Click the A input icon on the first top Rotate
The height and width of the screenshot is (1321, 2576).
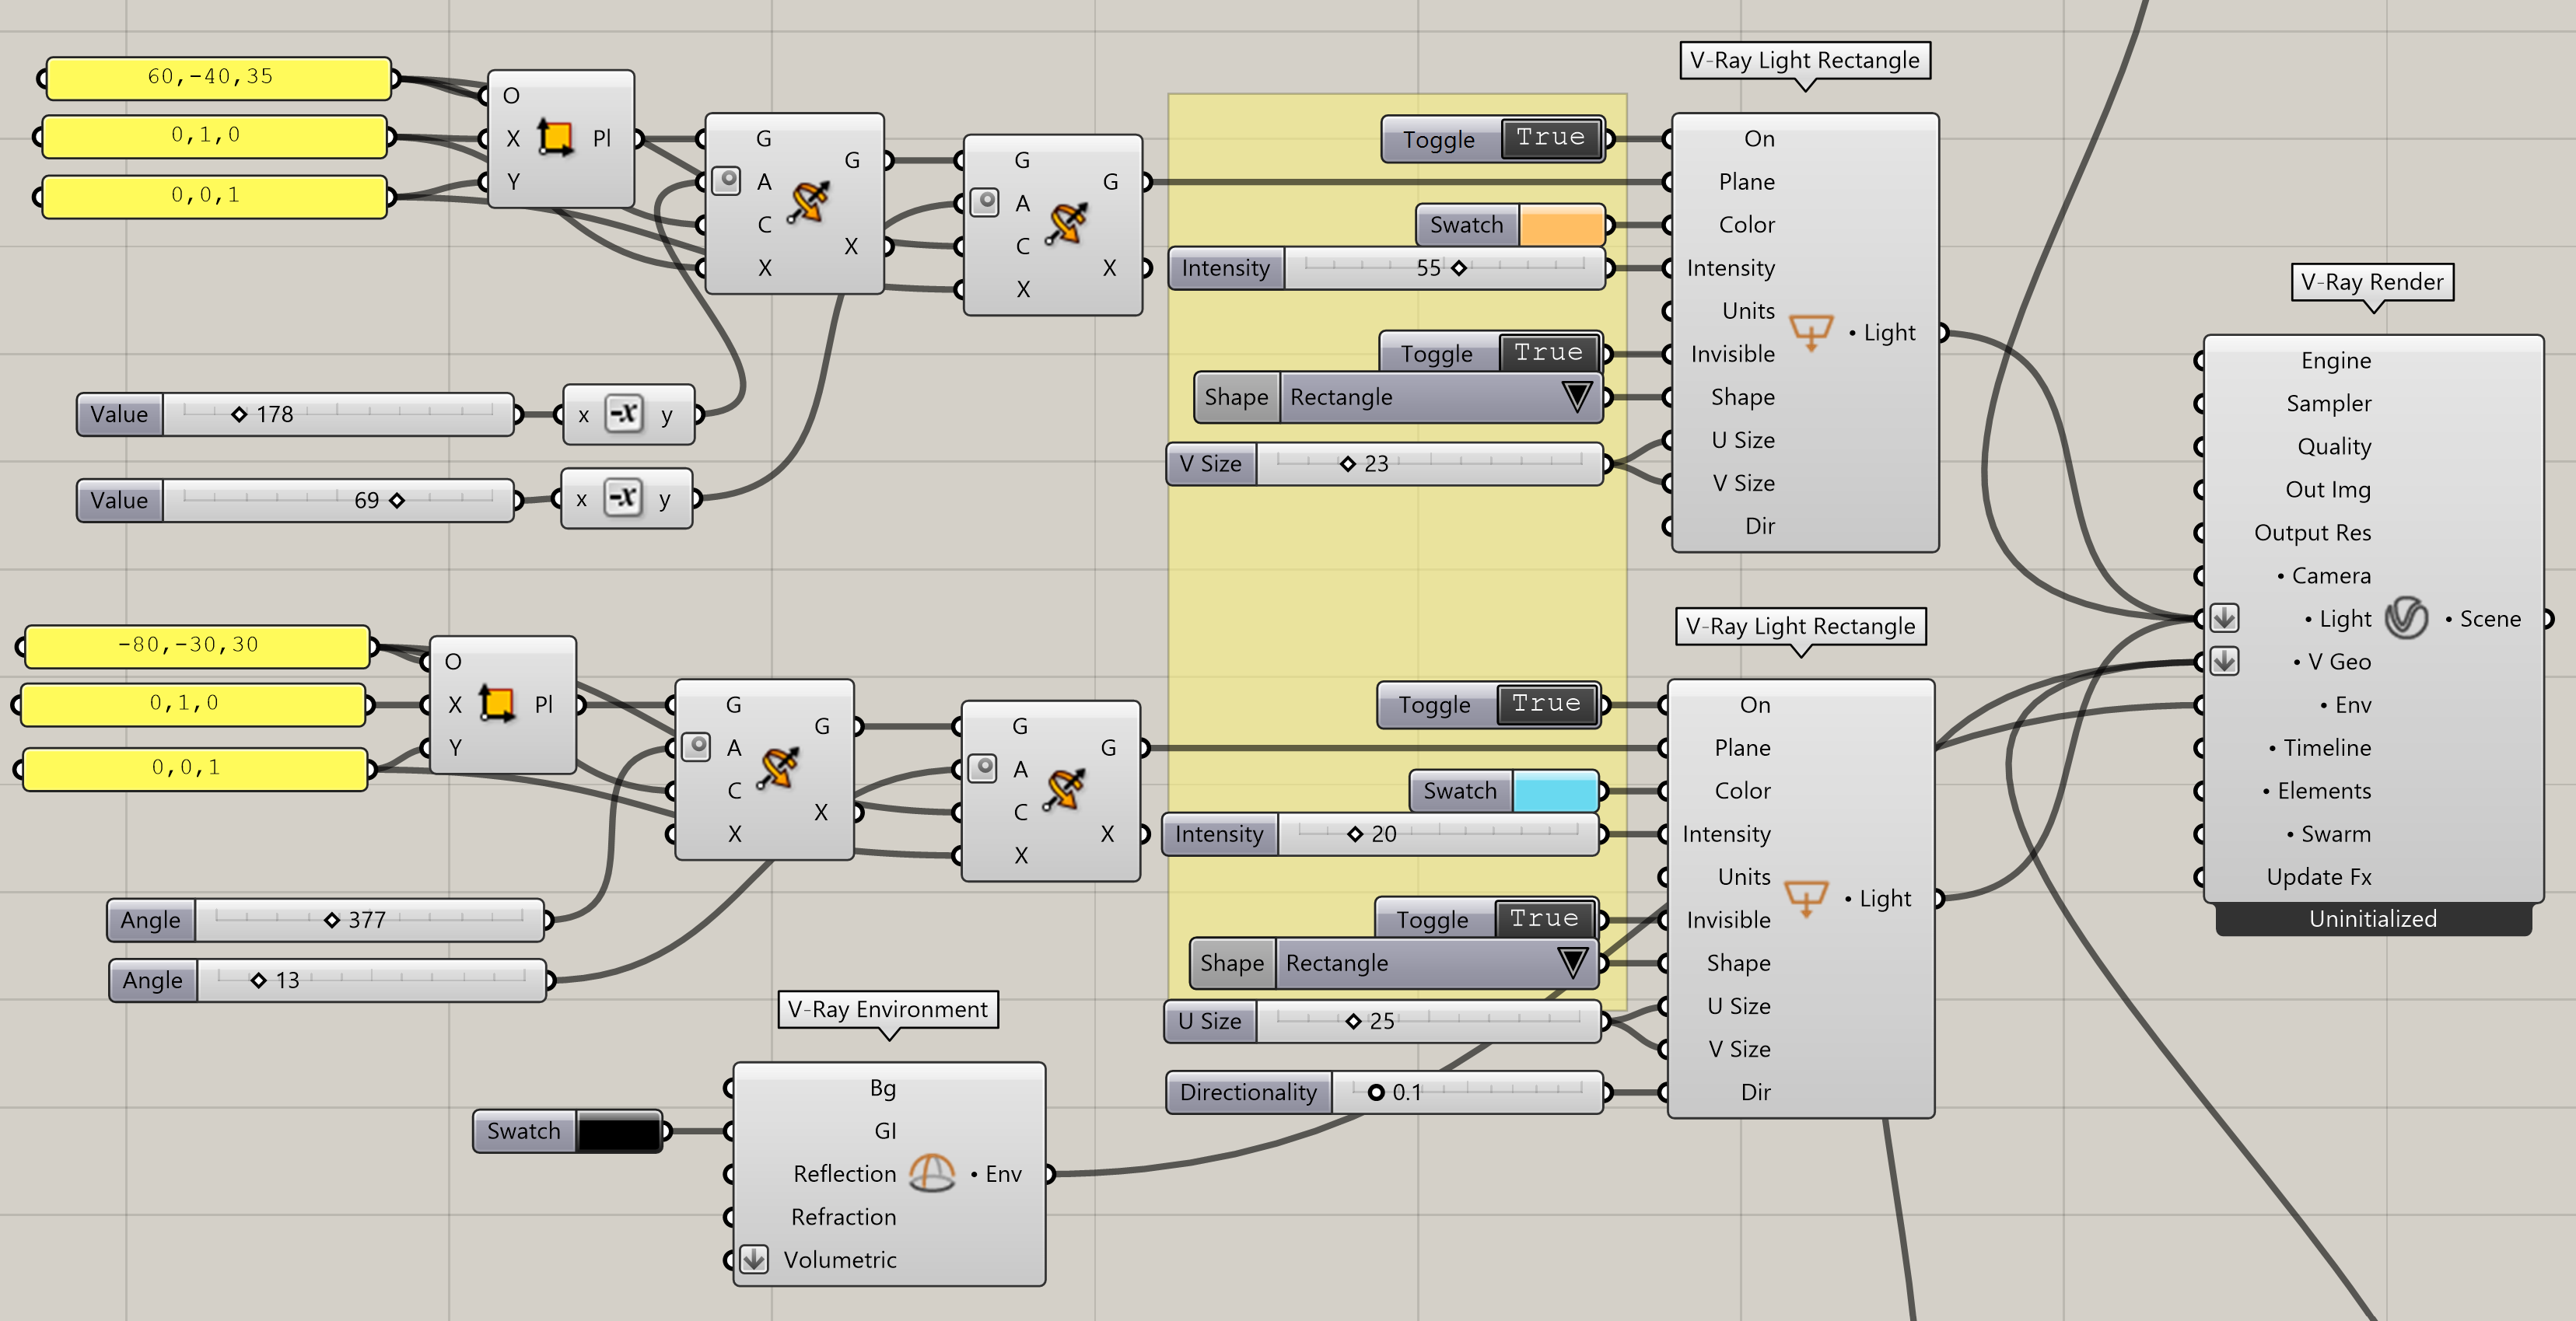click(727, 181)
